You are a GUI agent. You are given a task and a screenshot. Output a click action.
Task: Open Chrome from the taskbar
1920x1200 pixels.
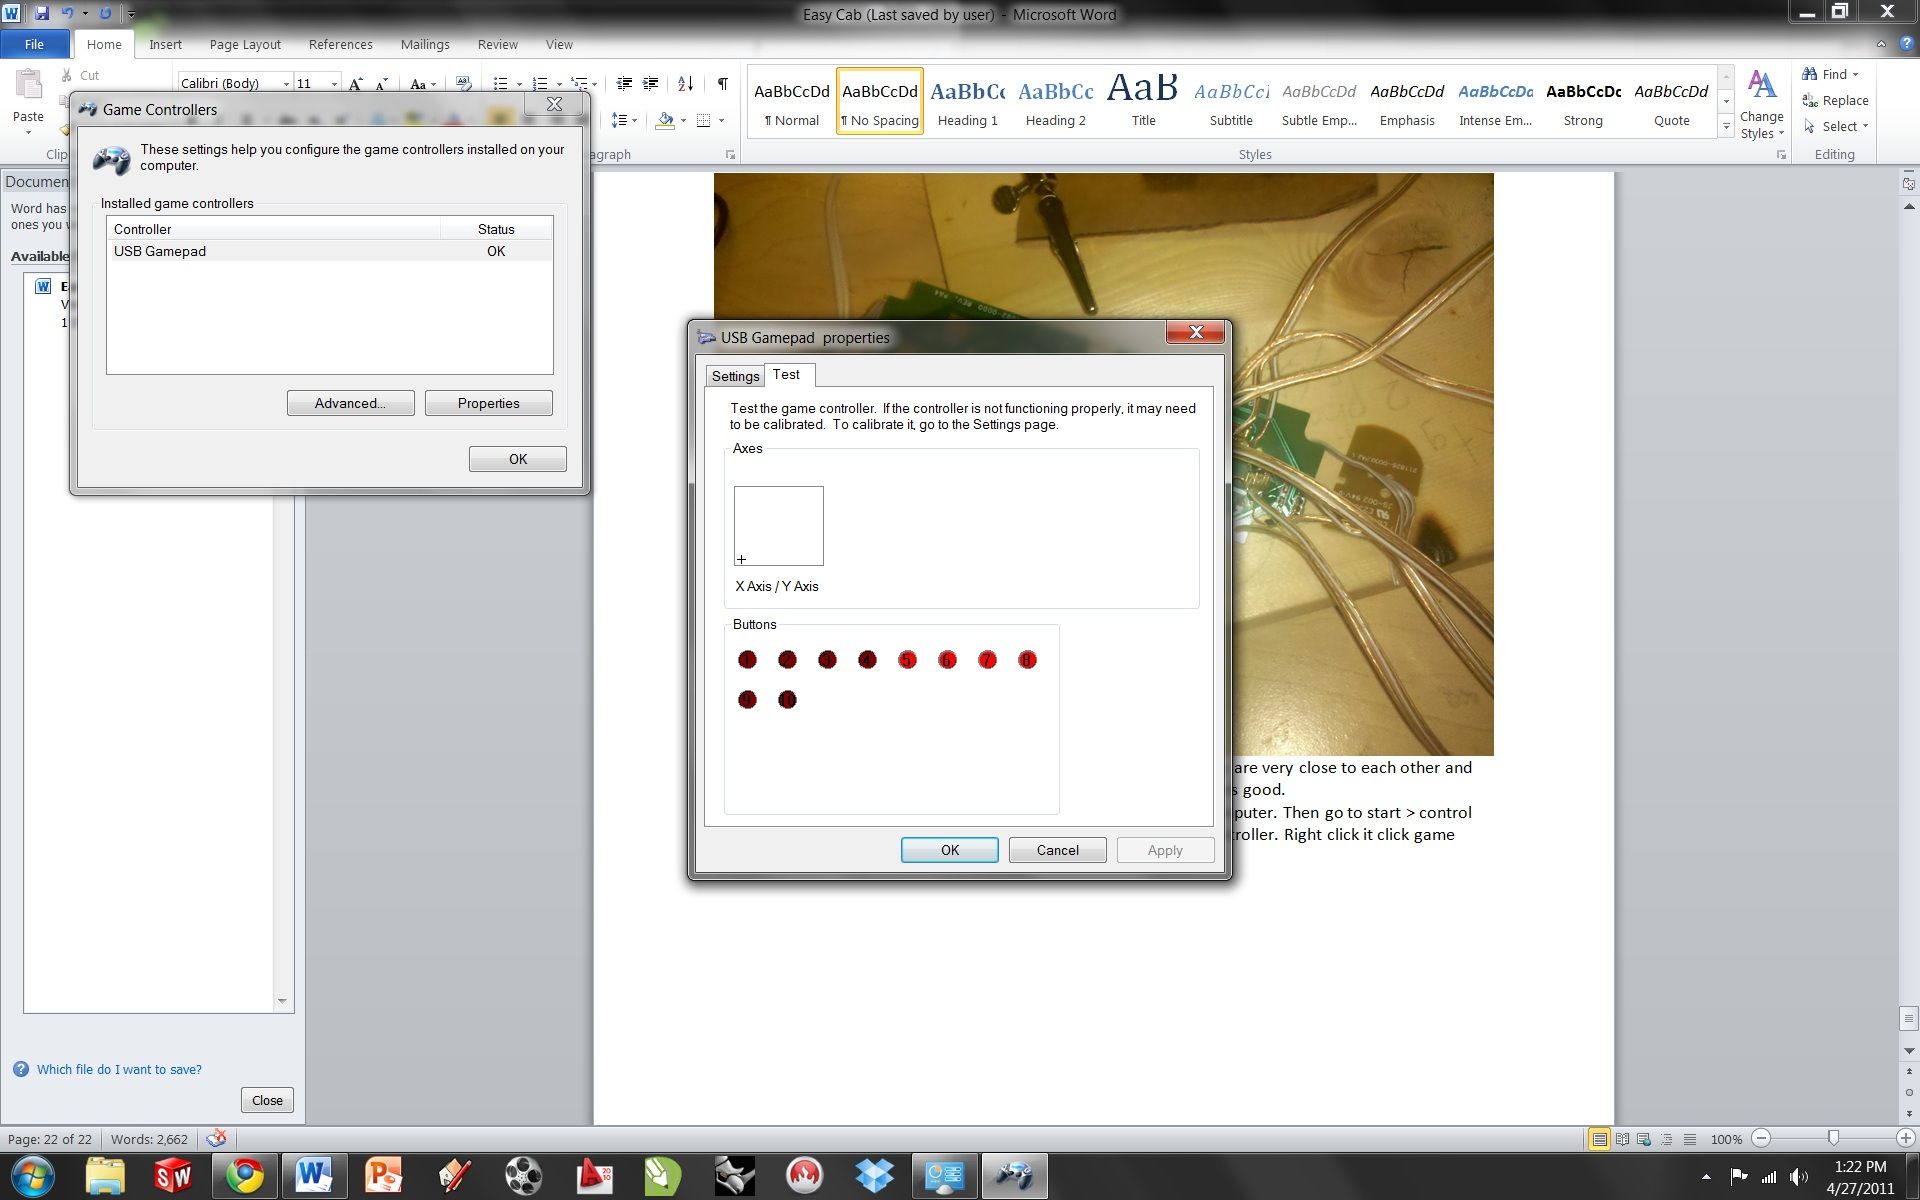[x=244, y=1176]
